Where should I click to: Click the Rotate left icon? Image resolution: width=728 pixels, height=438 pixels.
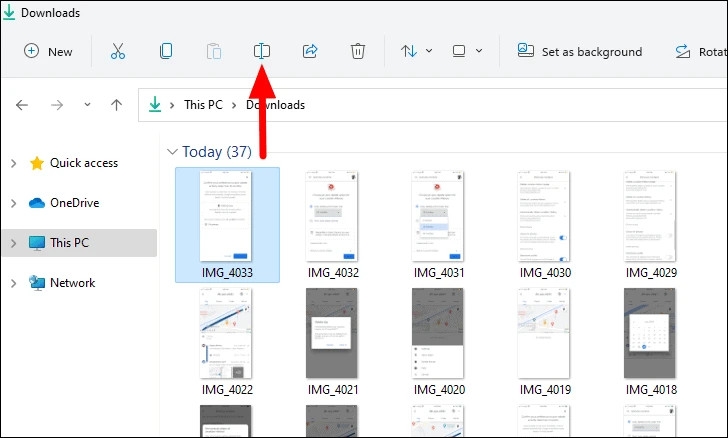coord(682,51)
